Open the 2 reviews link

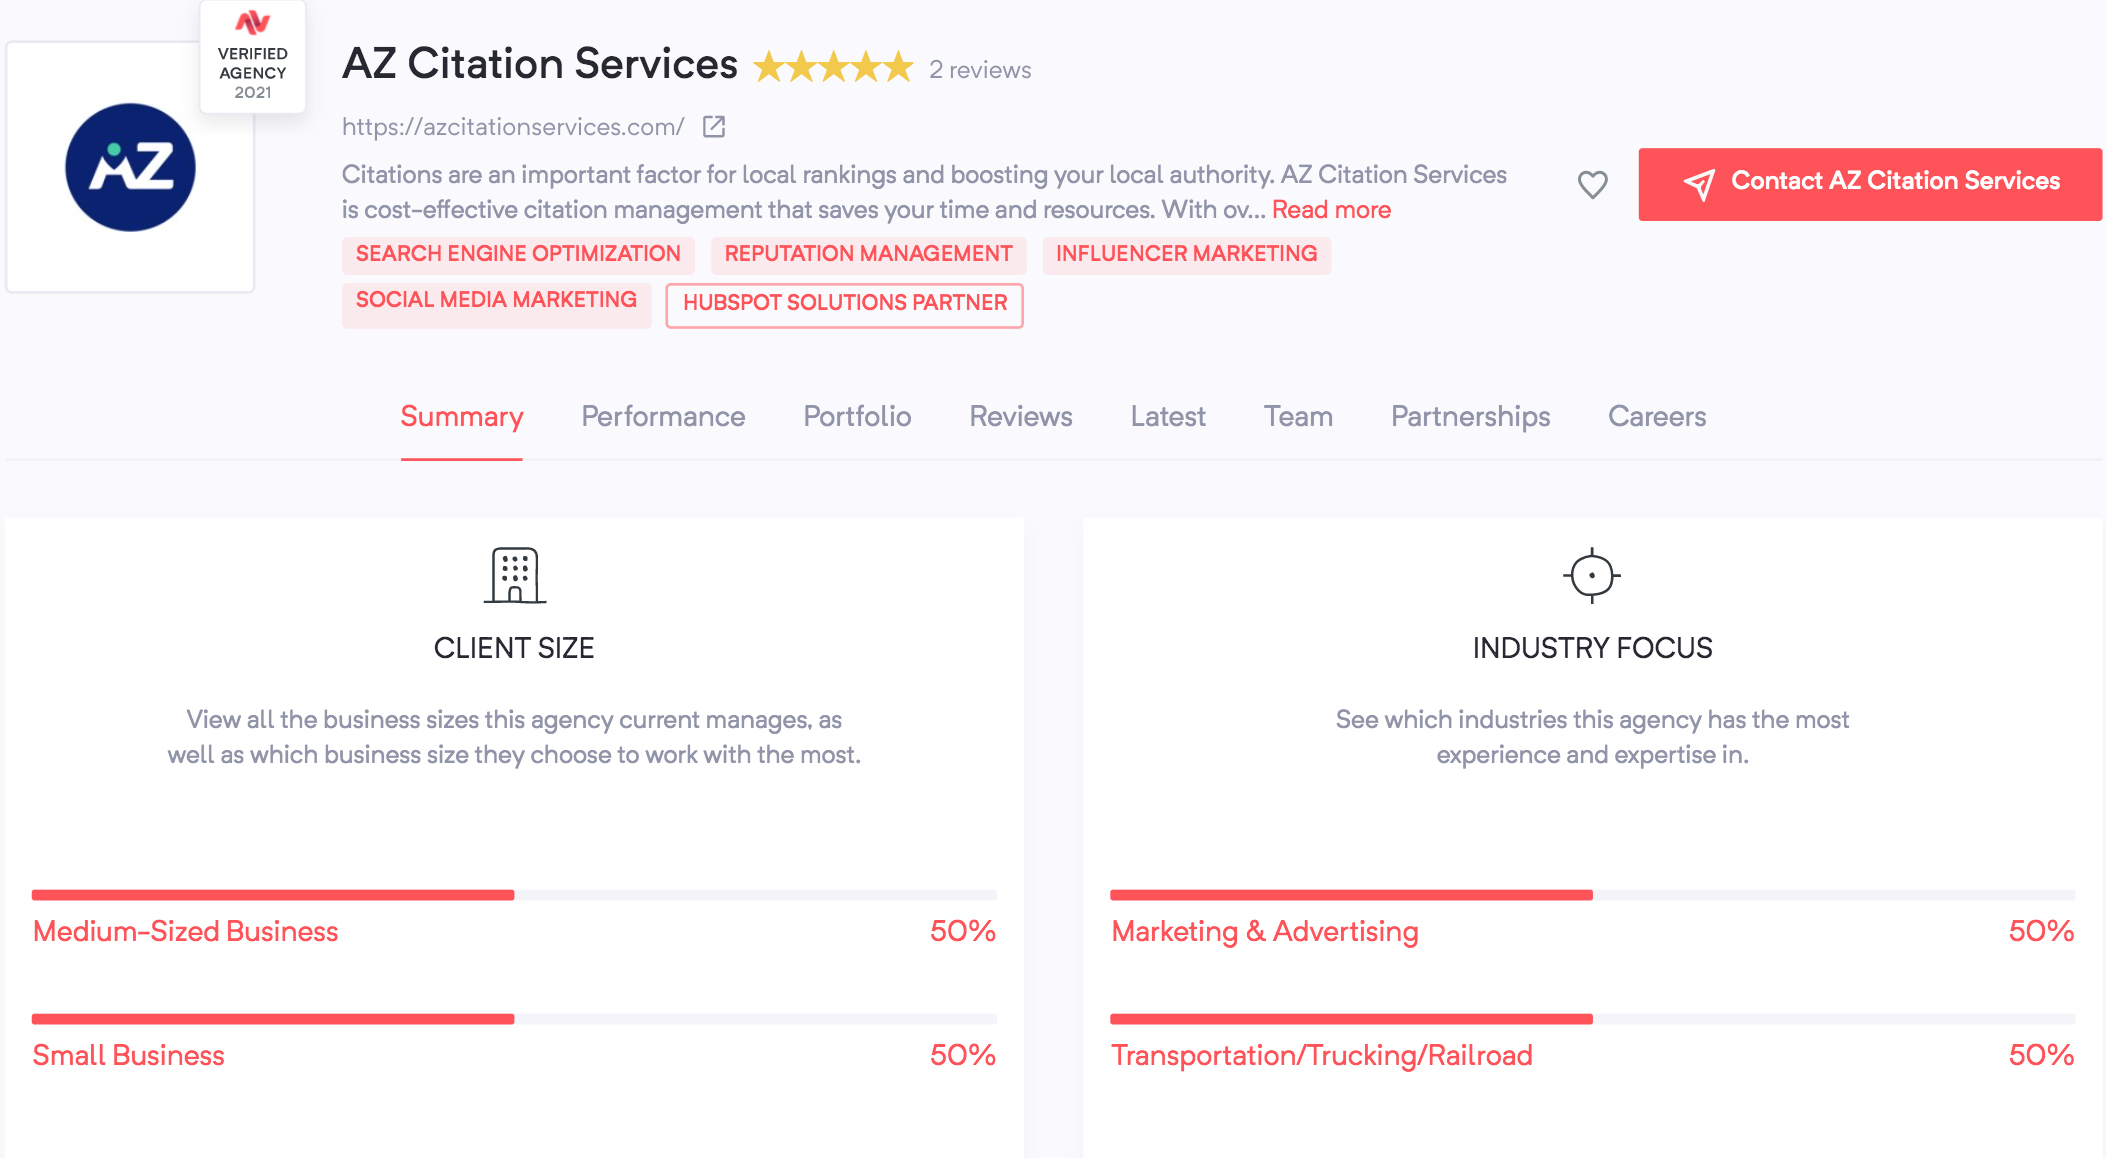[980, 70]
